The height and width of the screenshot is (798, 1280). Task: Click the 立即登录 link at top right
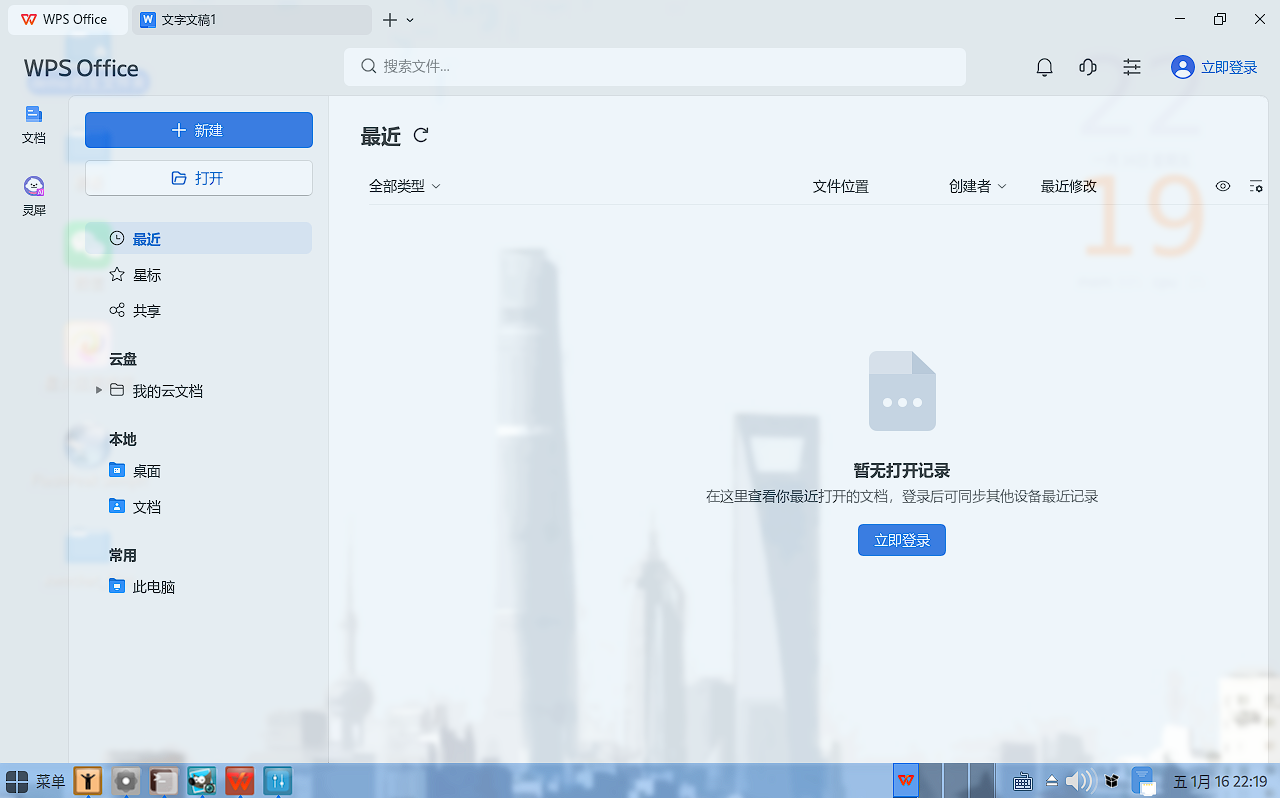tap(1229, 67)
